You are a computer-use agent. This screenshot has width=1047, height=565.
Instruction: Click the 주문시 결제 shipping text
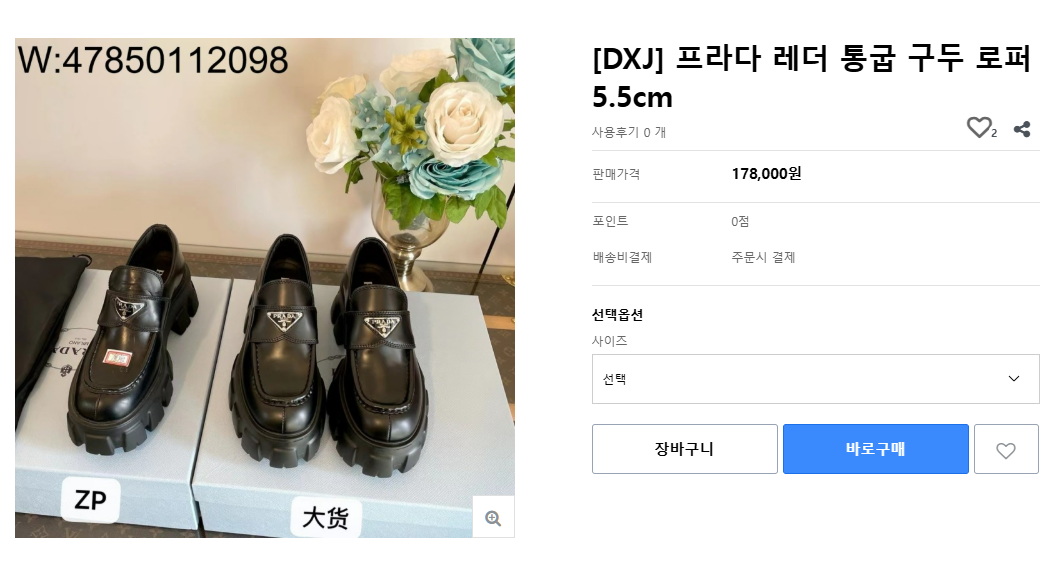(763, 257)
